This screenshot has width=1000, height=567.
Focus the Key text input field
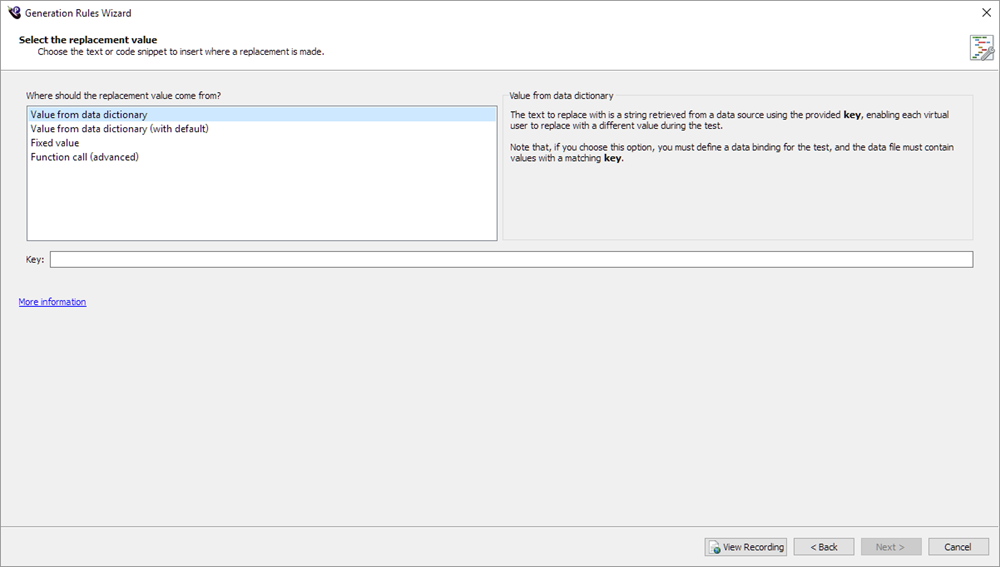(510, 260)
